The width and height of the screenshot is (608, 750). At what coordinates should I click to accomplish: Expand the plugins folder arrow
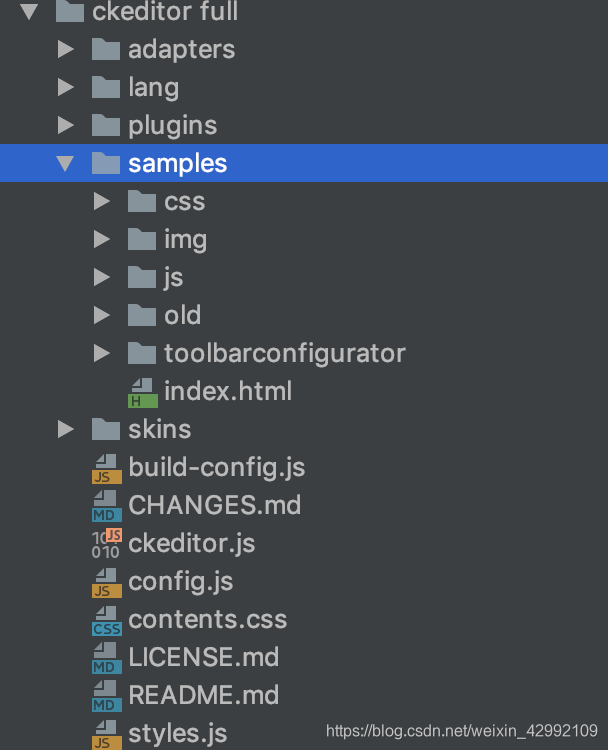click(x=66, y=125)
